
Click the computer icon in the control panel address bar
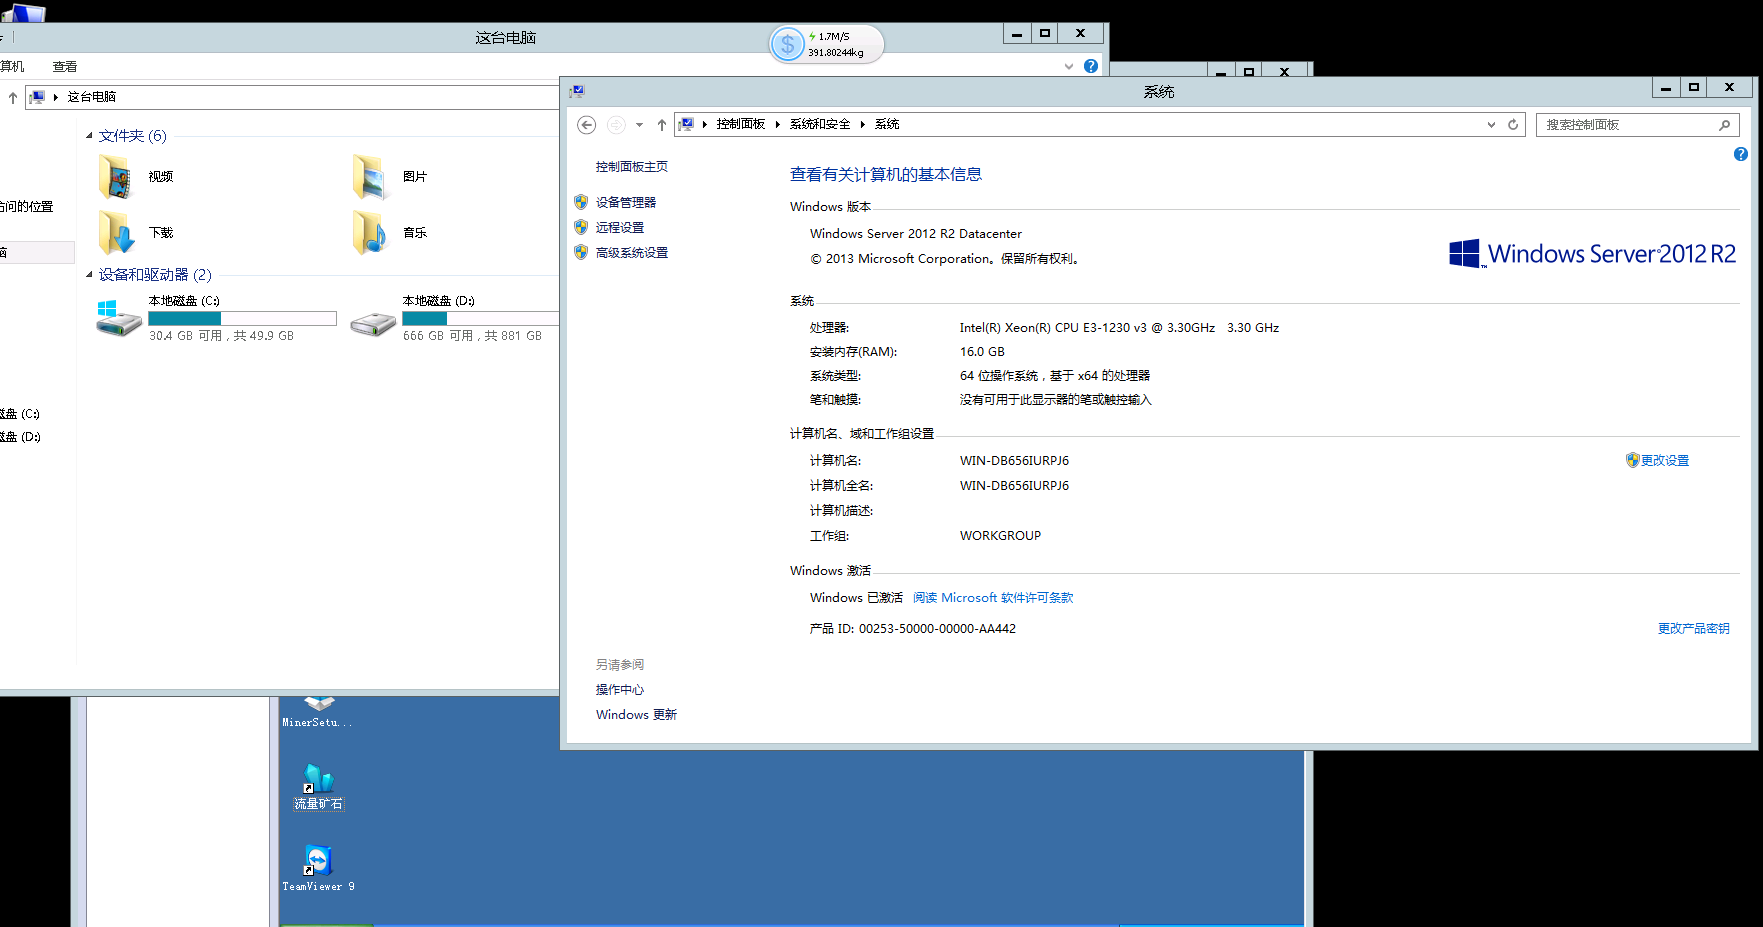pos(687,124)
